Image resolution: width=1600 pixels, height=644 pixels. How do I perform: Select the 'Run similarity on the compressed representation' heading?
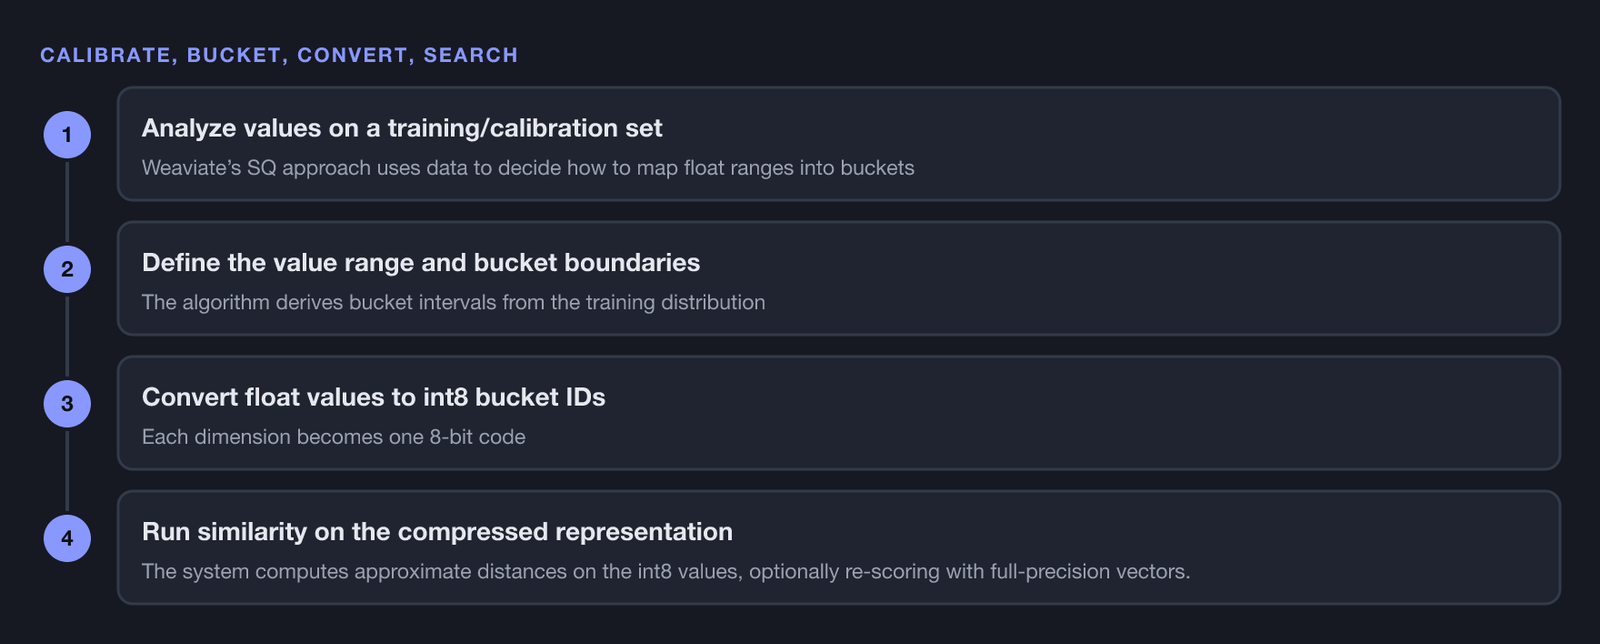[x=437, y=532]
